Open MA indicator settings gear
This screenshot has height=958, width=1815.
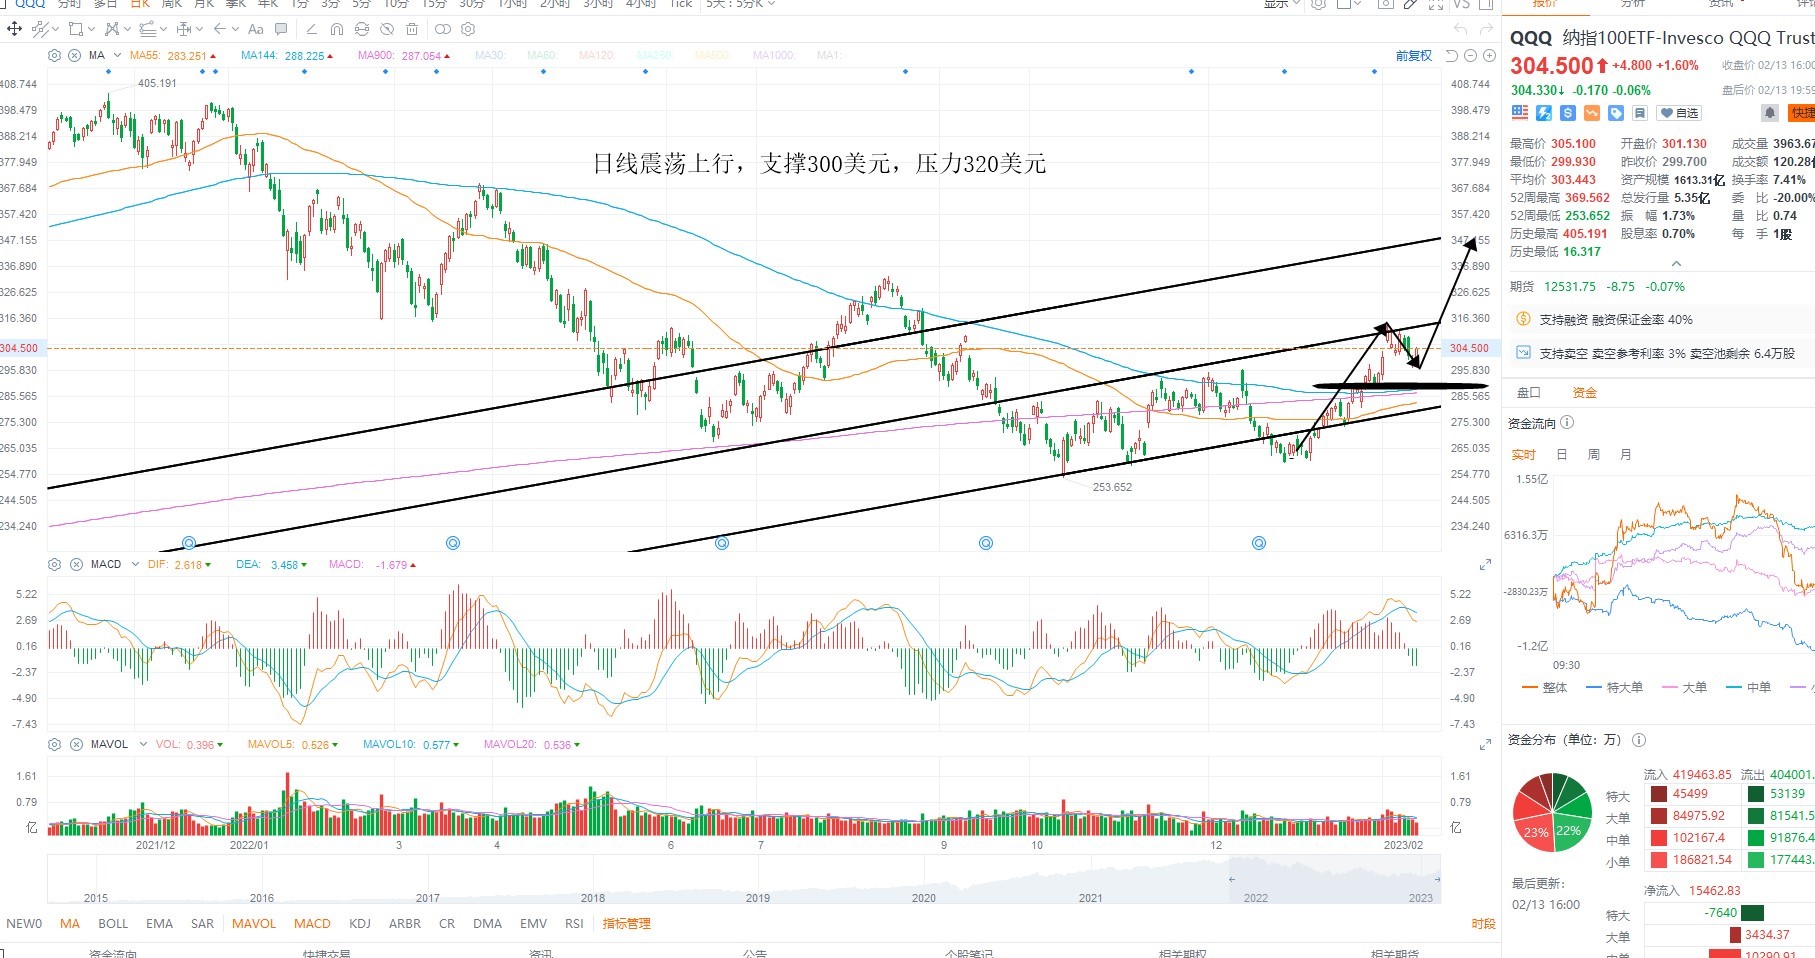coord(55,56)
